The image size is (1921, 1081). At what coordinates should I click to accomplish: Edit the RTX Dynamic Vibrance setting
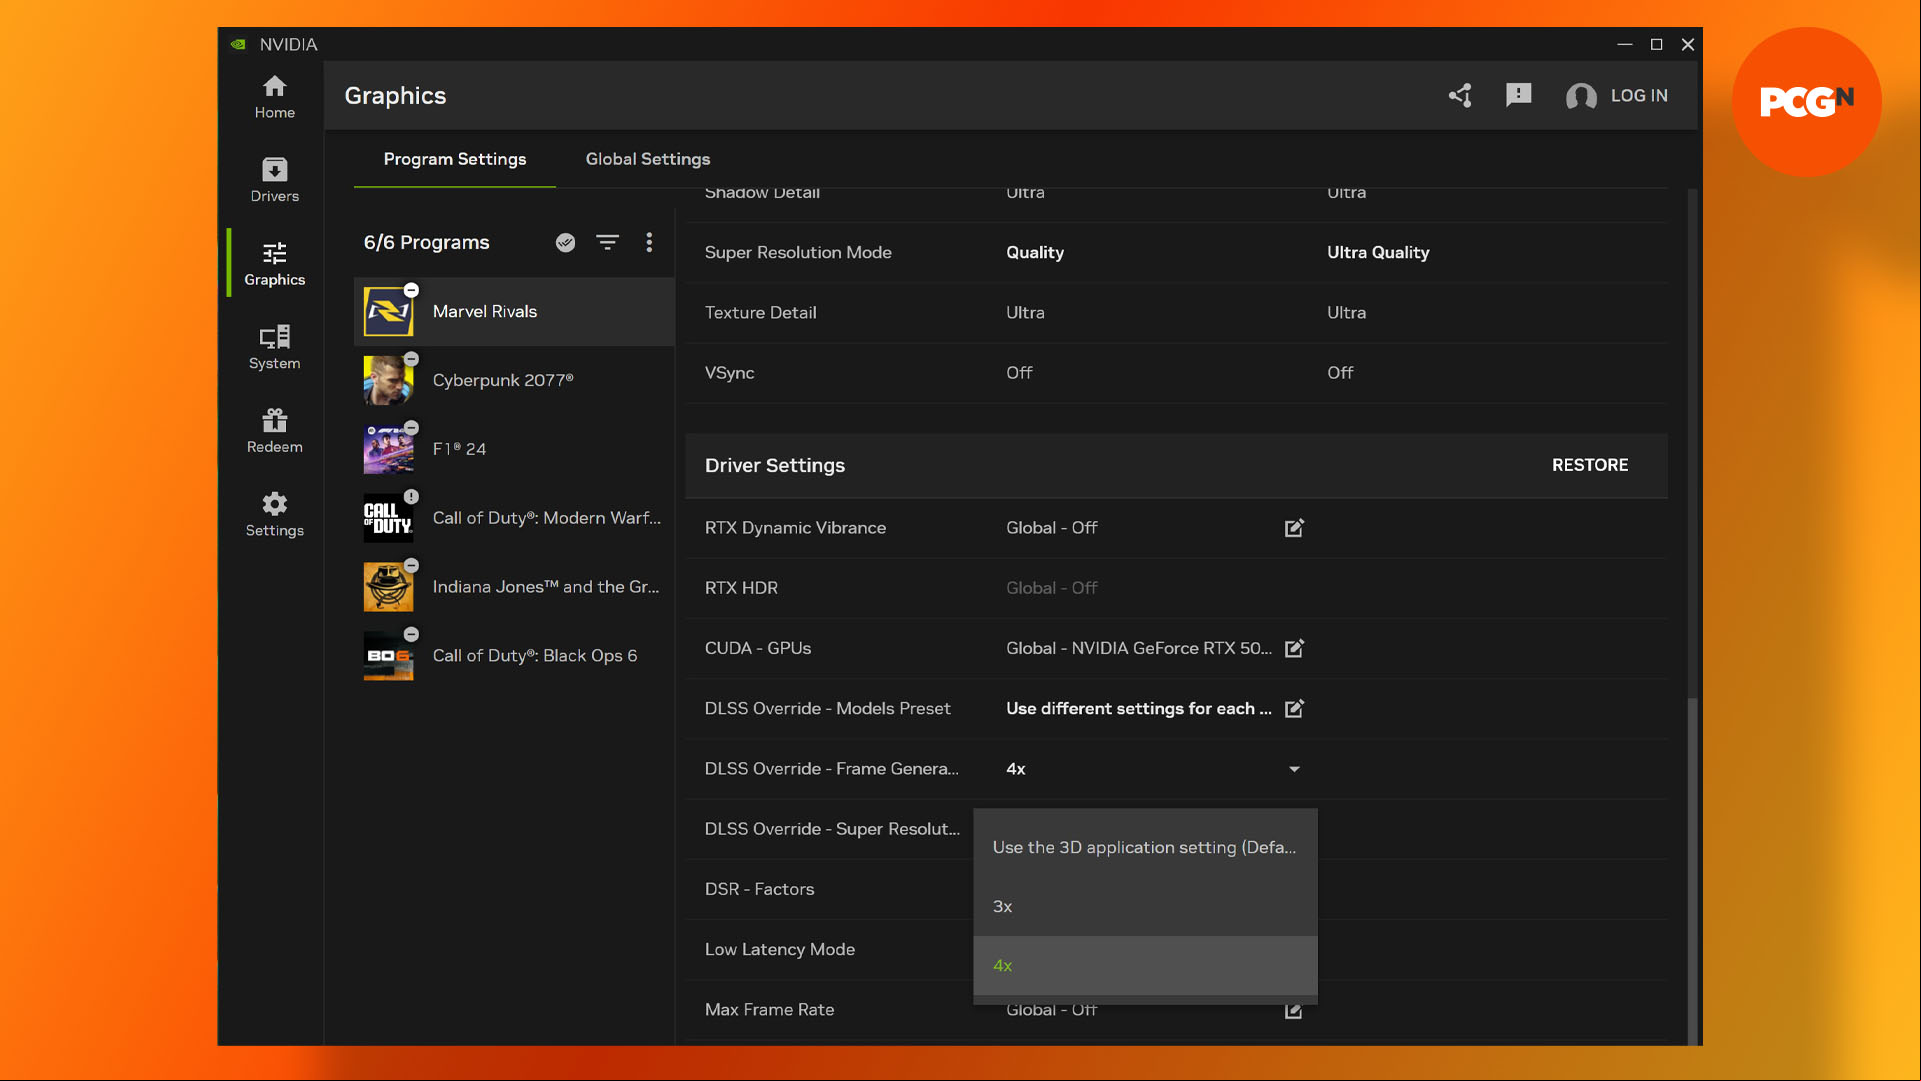pos(1294,527)
